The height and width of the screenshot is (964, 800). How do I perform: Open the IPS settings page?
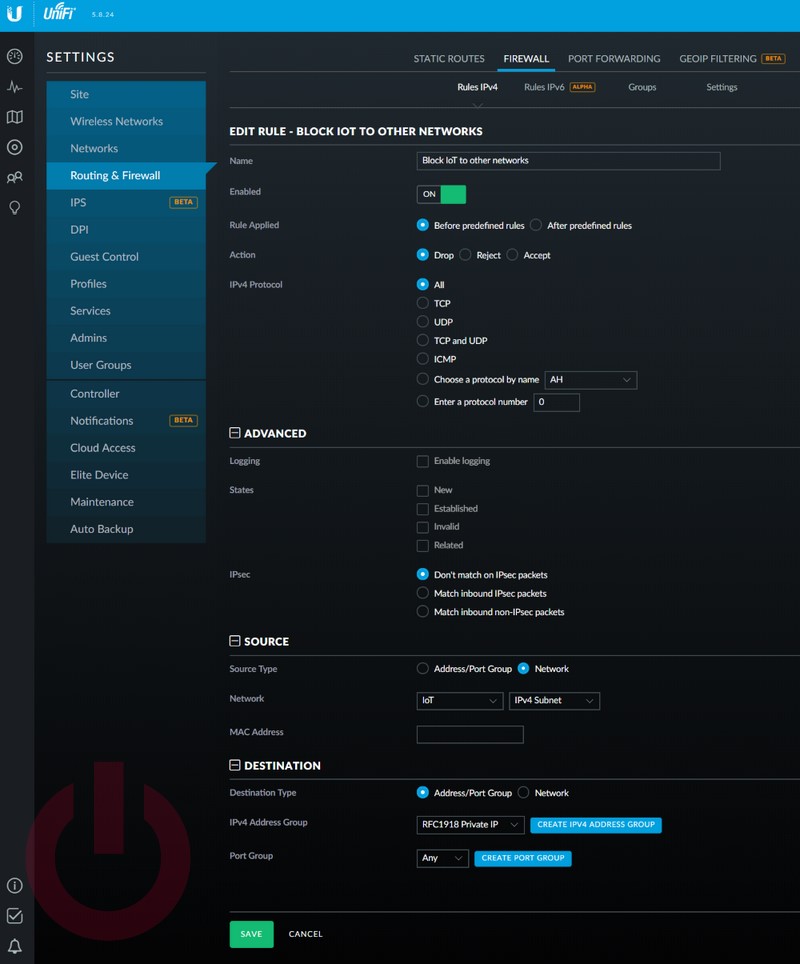(x=126, y=203)
